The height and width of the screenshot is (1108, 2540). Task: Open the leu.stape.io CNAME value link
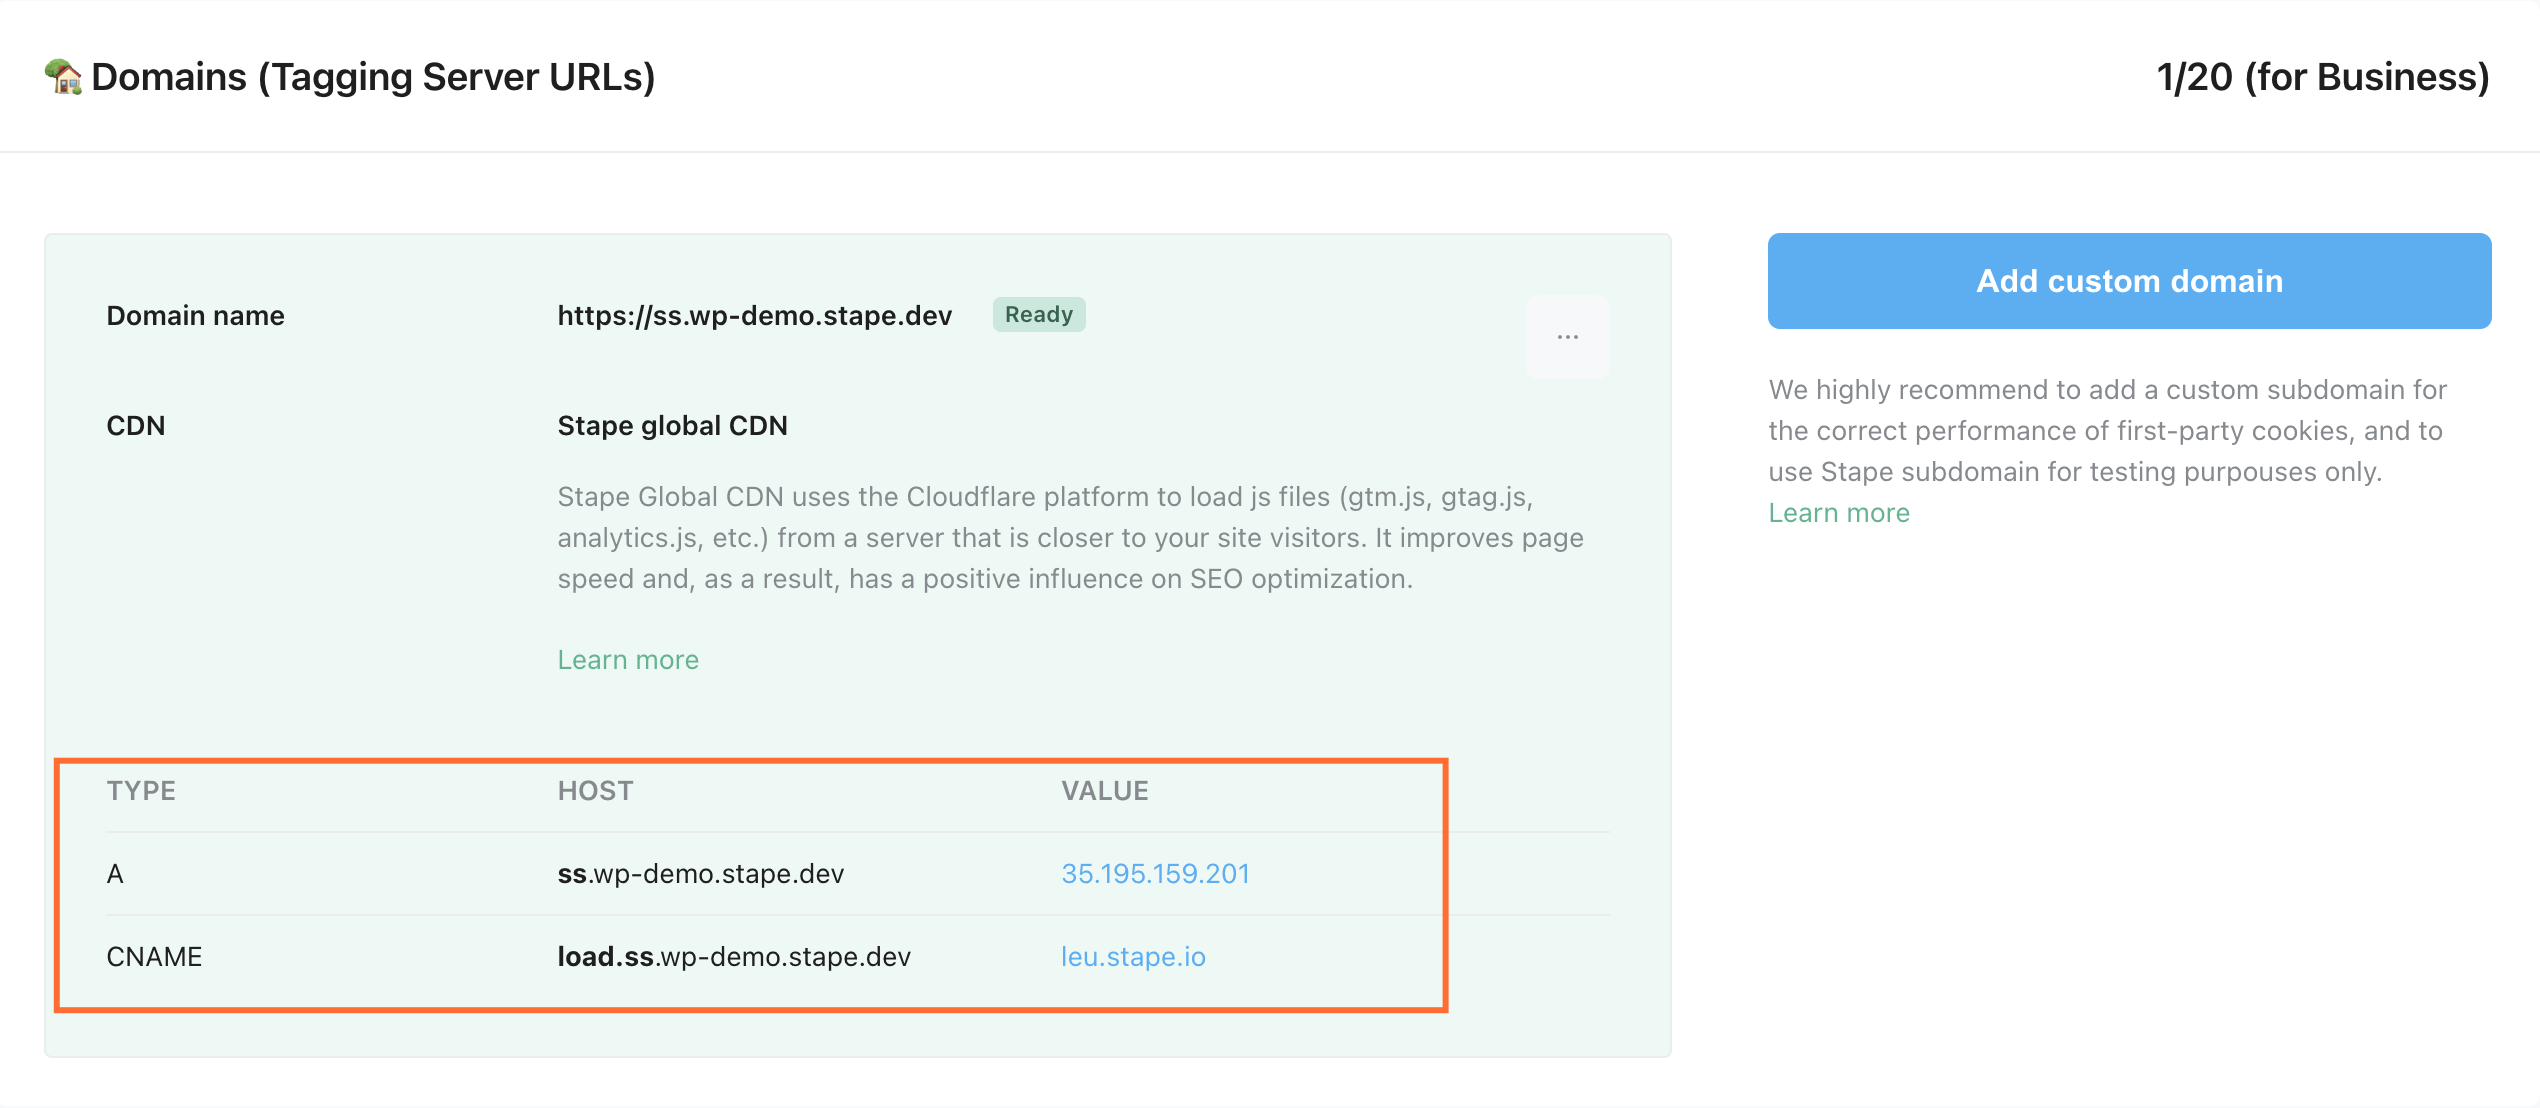click(1133, 956)
